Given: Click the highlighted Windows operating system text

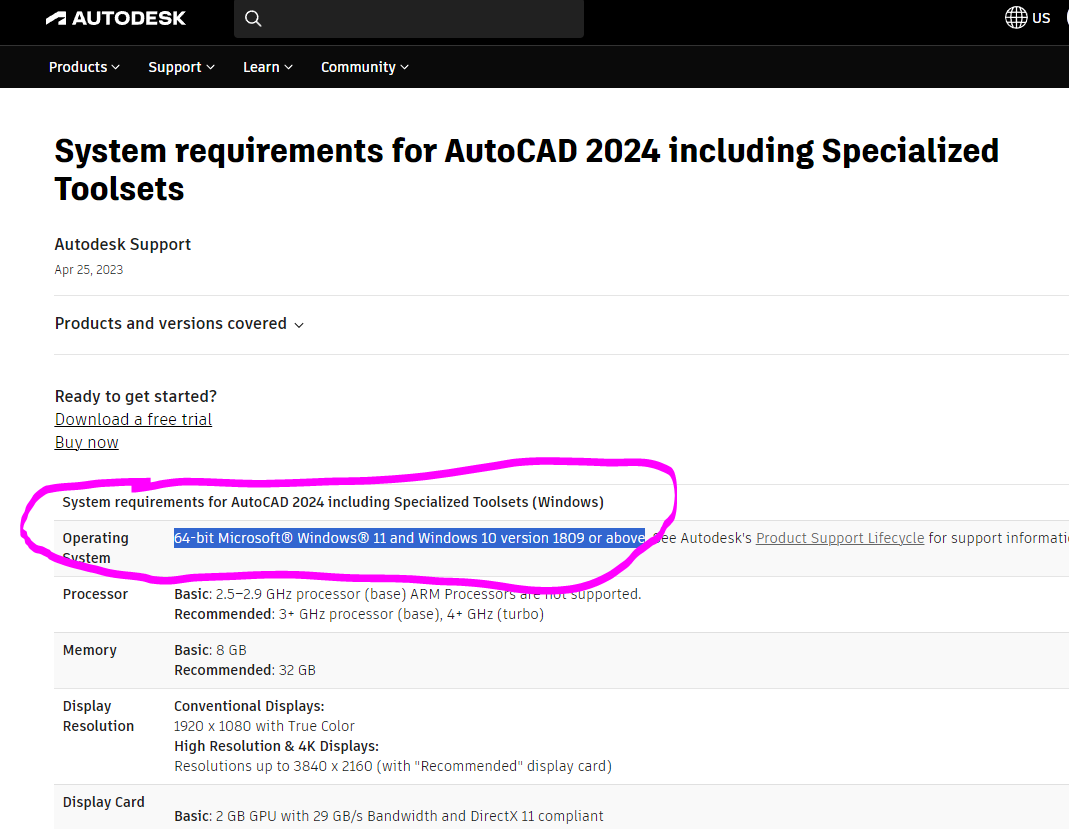Looking at the screenshot, I should [408, 537].
